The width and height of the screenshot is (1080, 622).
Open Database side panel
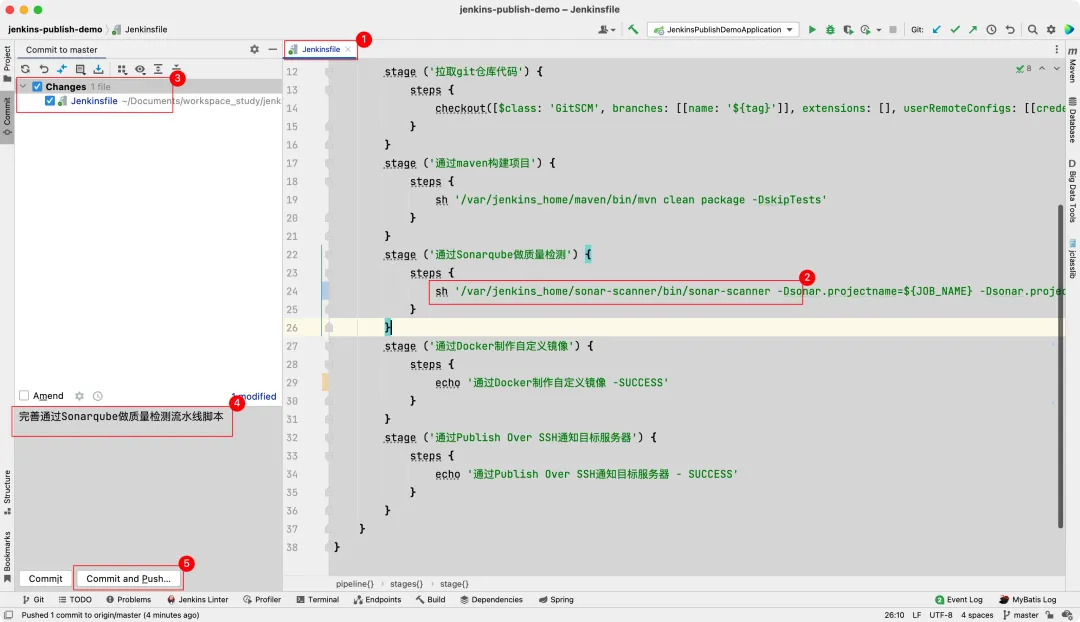coord(1072,120)
